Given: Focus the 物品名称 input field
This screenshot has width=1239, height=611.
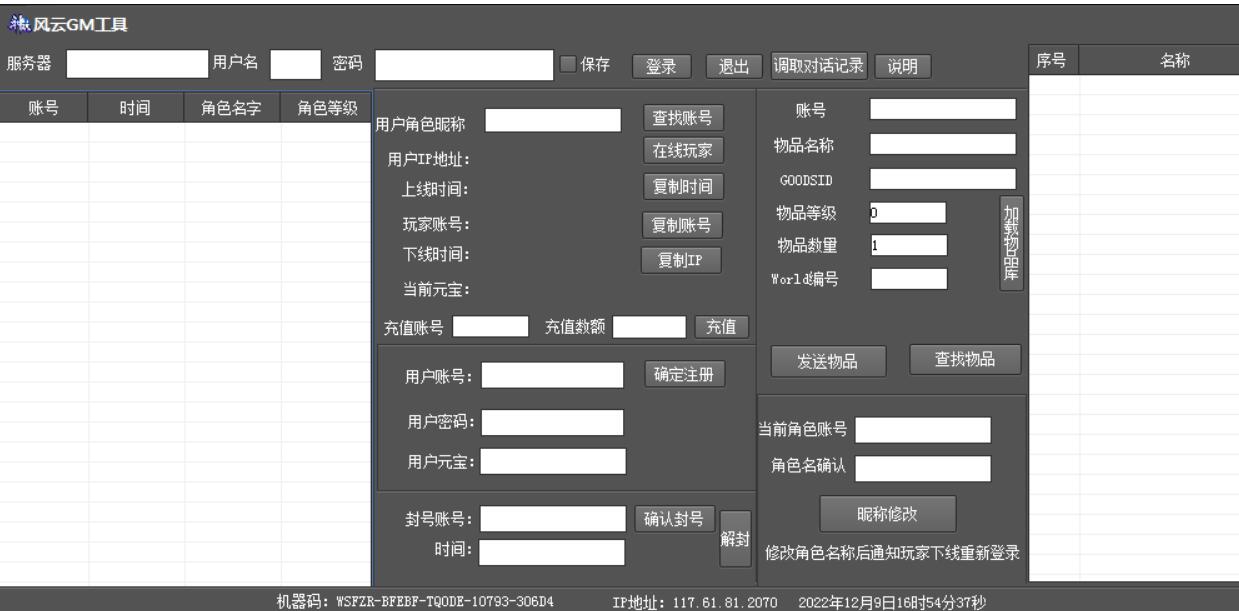Looking at the screenshot, I should (943, 144).
